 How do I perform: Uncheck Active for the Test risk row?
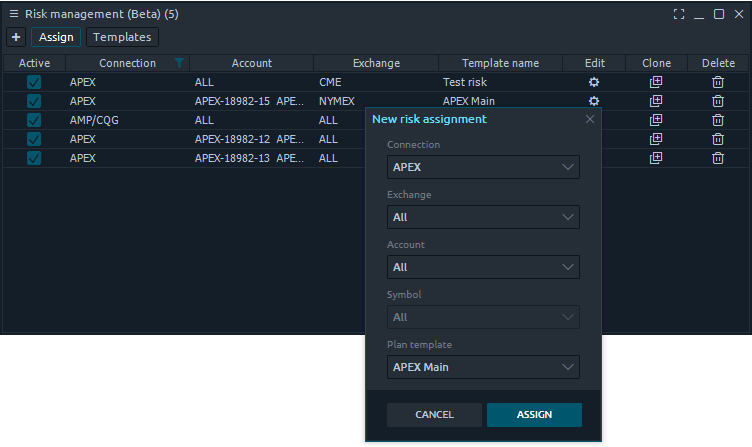34,82
